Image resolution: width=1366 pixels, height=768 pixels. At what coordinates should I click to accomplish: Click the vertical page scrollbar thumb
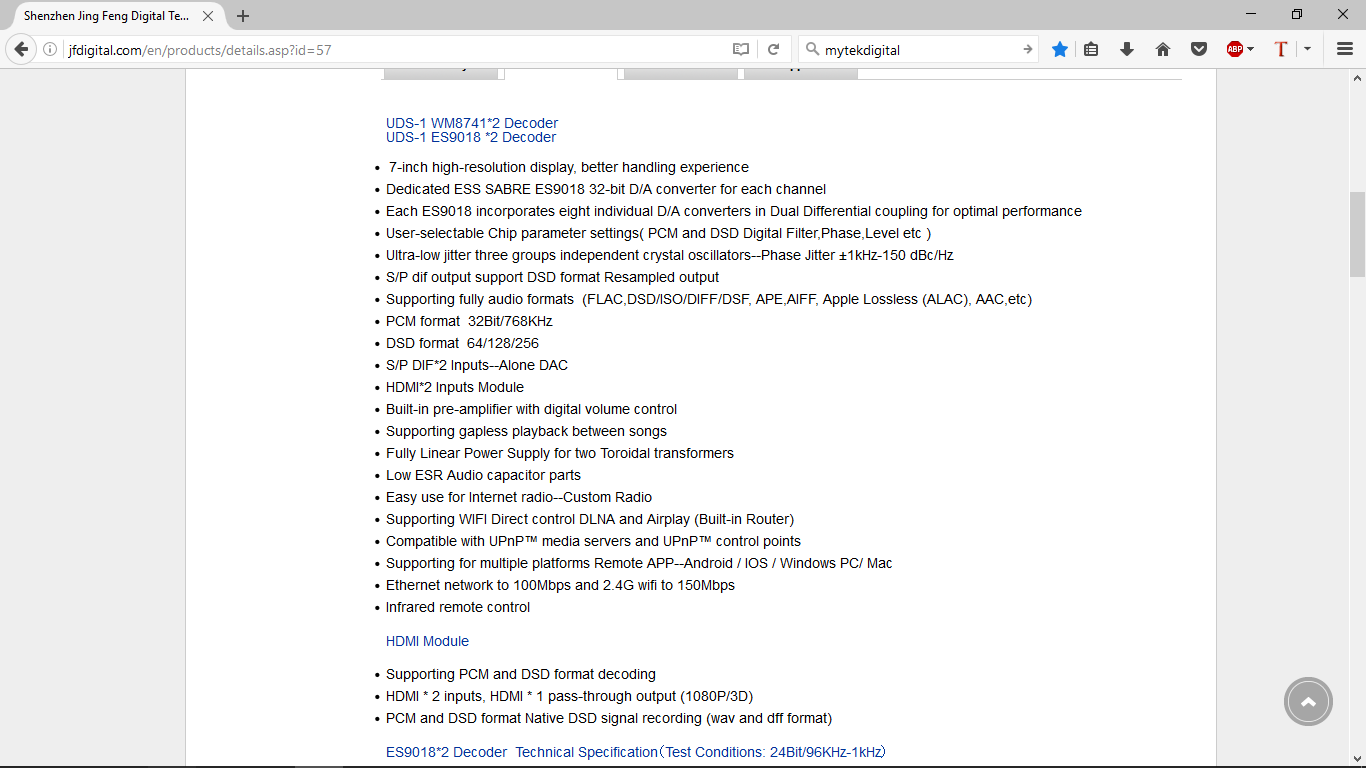pos(1357,234)
